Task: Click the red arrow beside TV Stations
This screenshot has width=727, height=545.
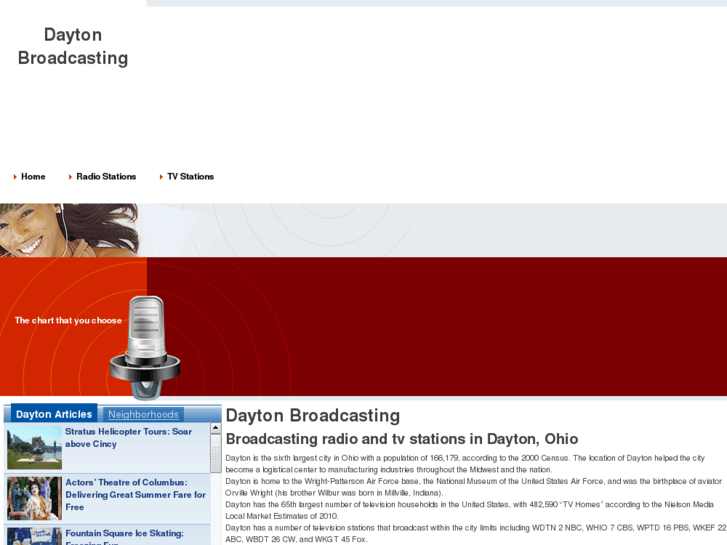Action: [x=161, y=177]
